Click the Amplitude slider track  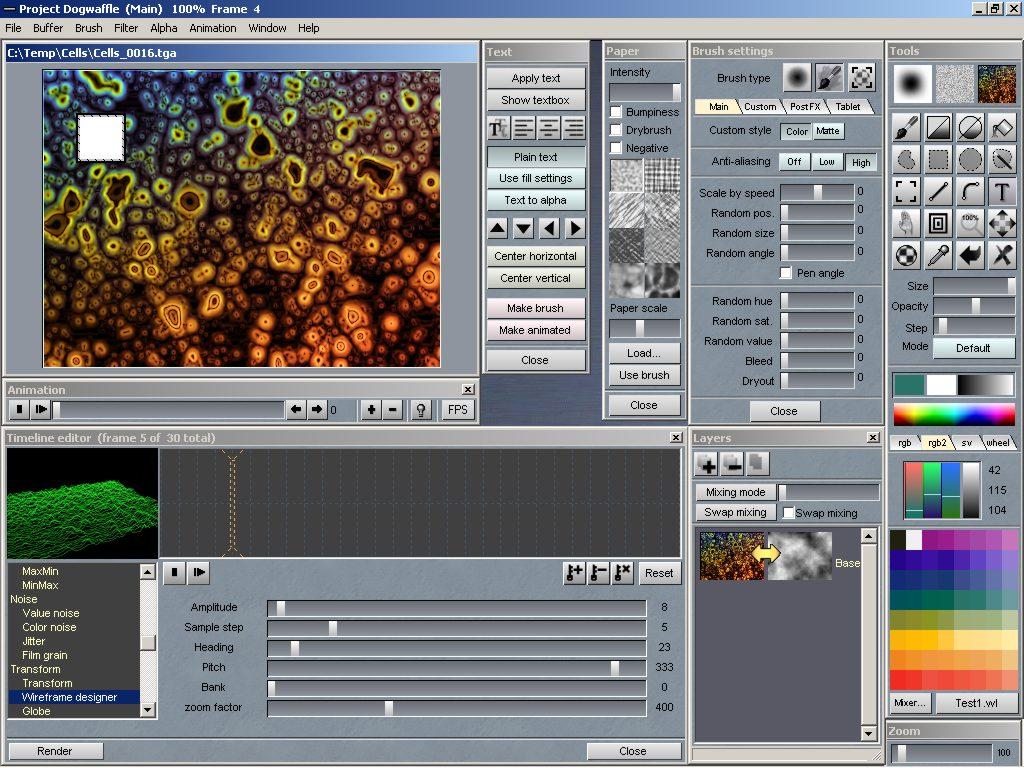[x=456, y=607]
